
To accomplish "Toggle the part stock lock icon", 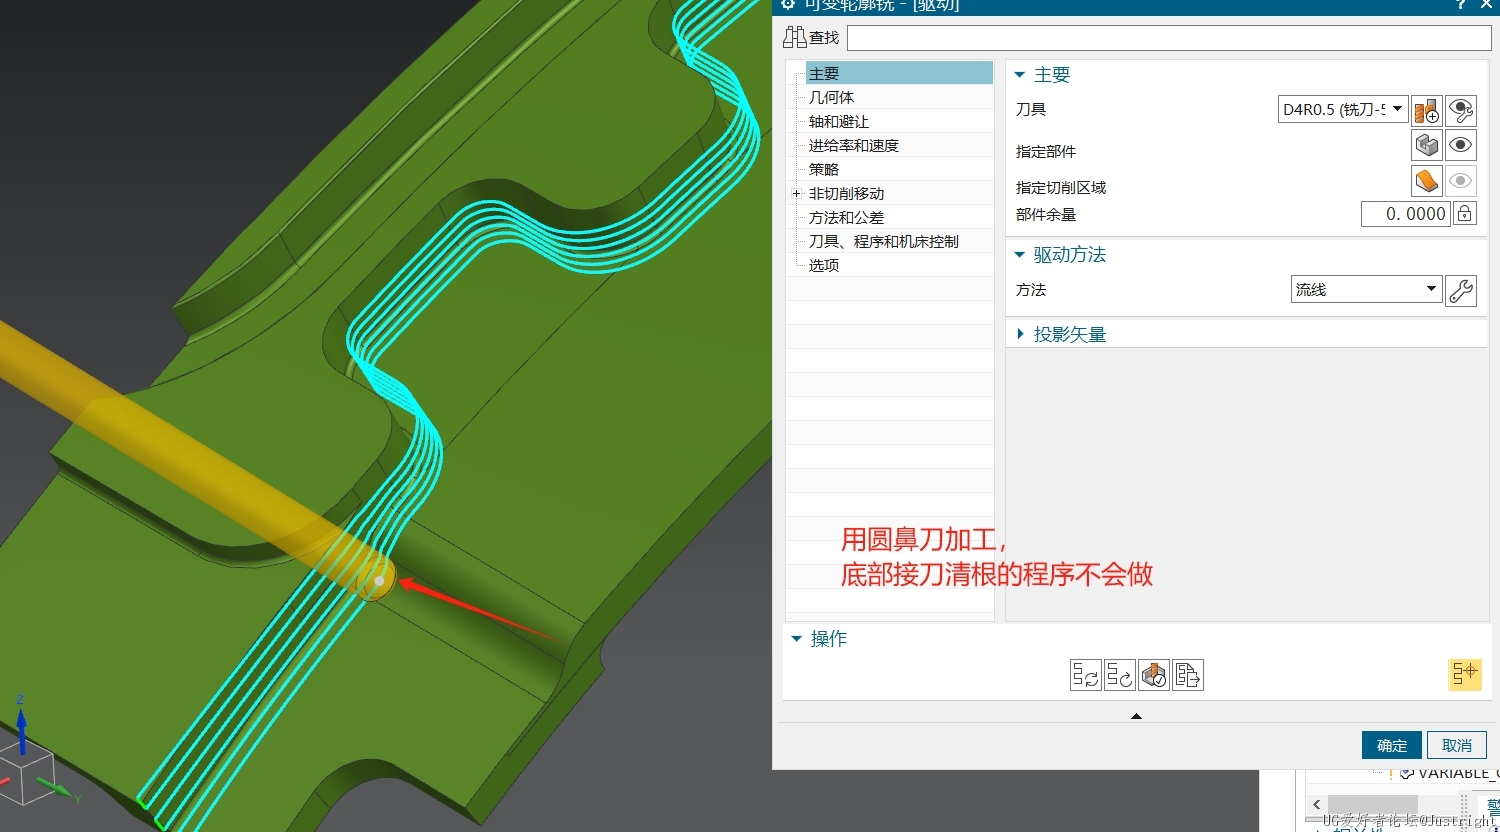I will coord(1464,213).
